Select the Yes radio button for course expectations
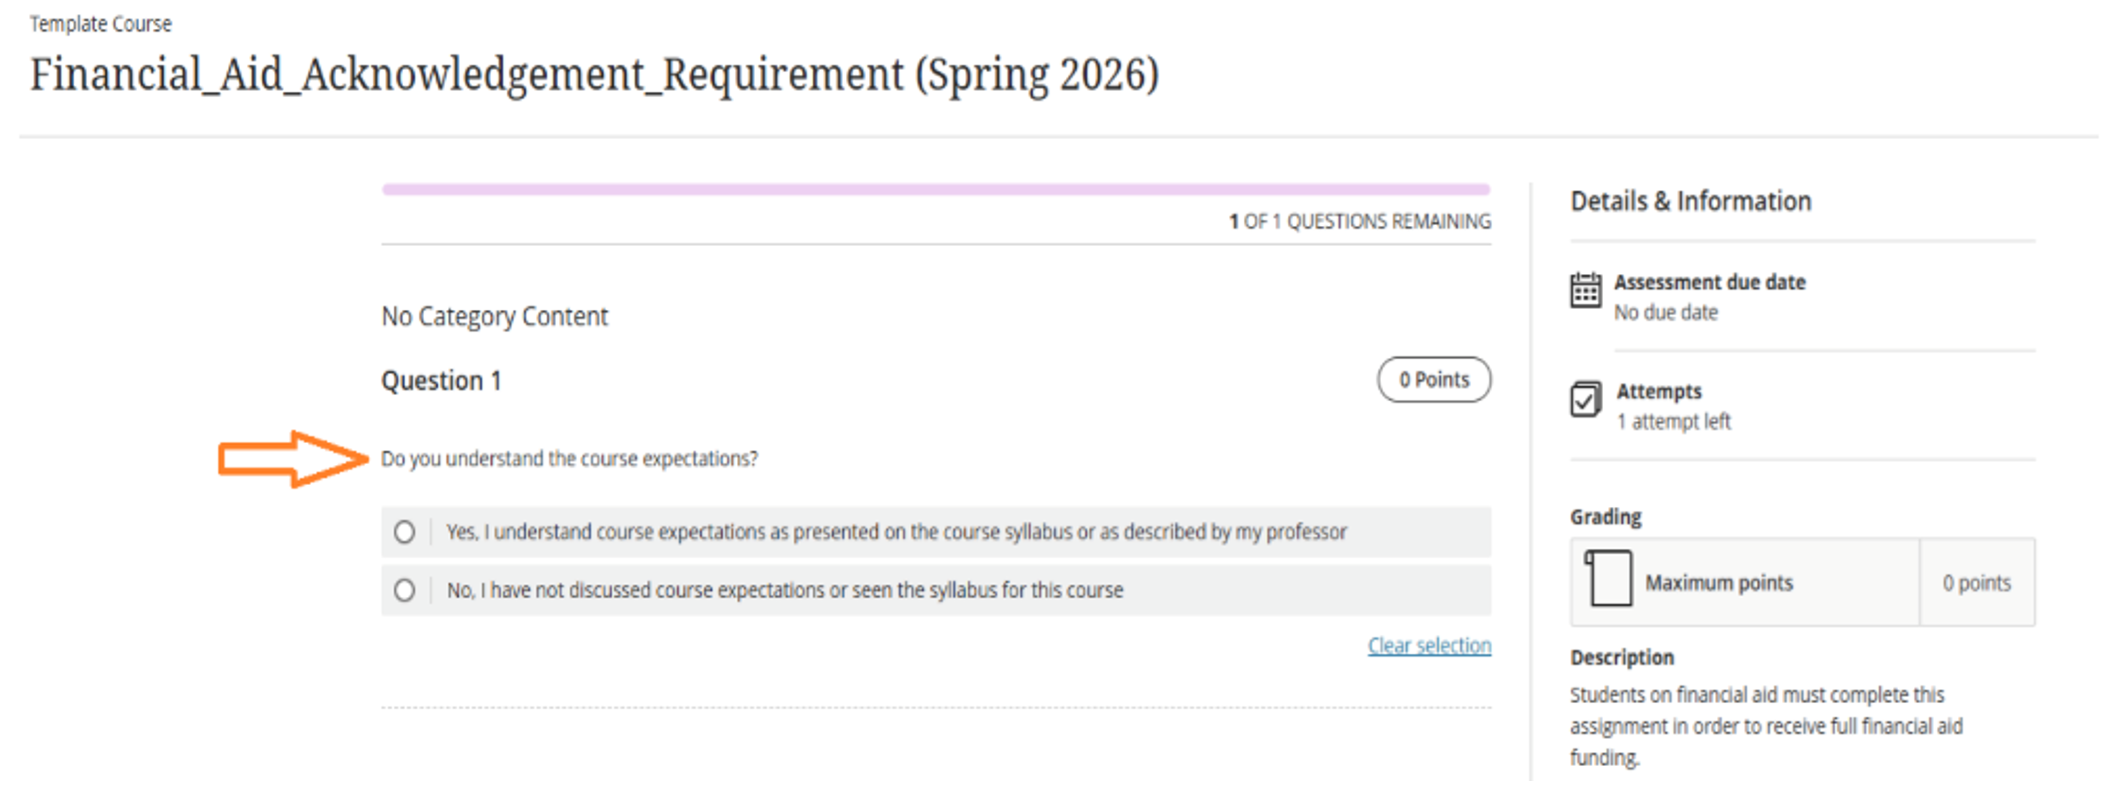 click(x=404, y=532)
